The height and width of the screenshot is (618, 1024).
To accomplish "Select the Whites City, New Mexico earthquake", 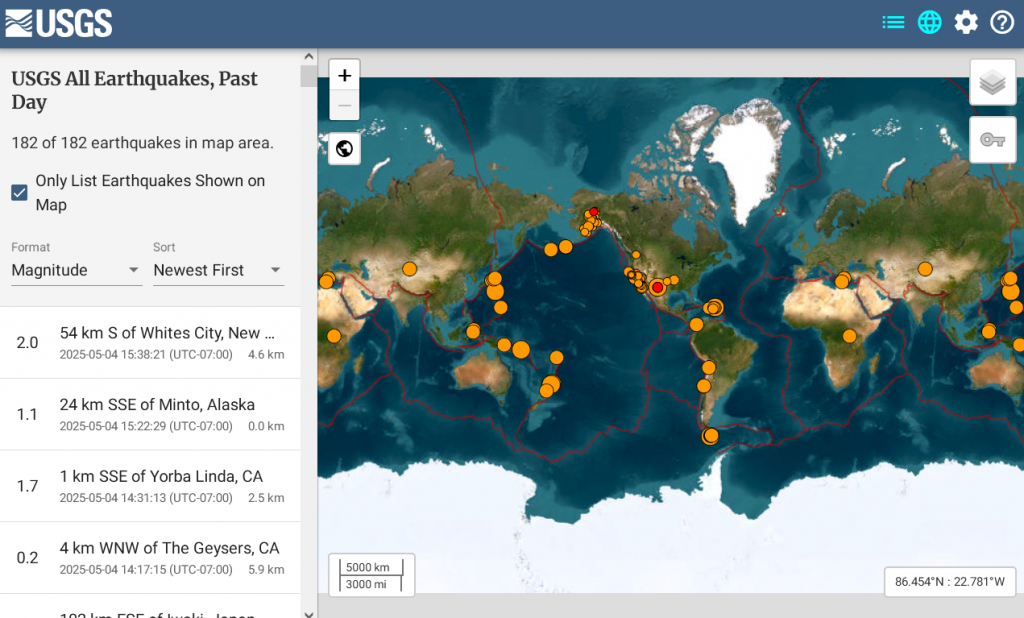I will [150, 343].
